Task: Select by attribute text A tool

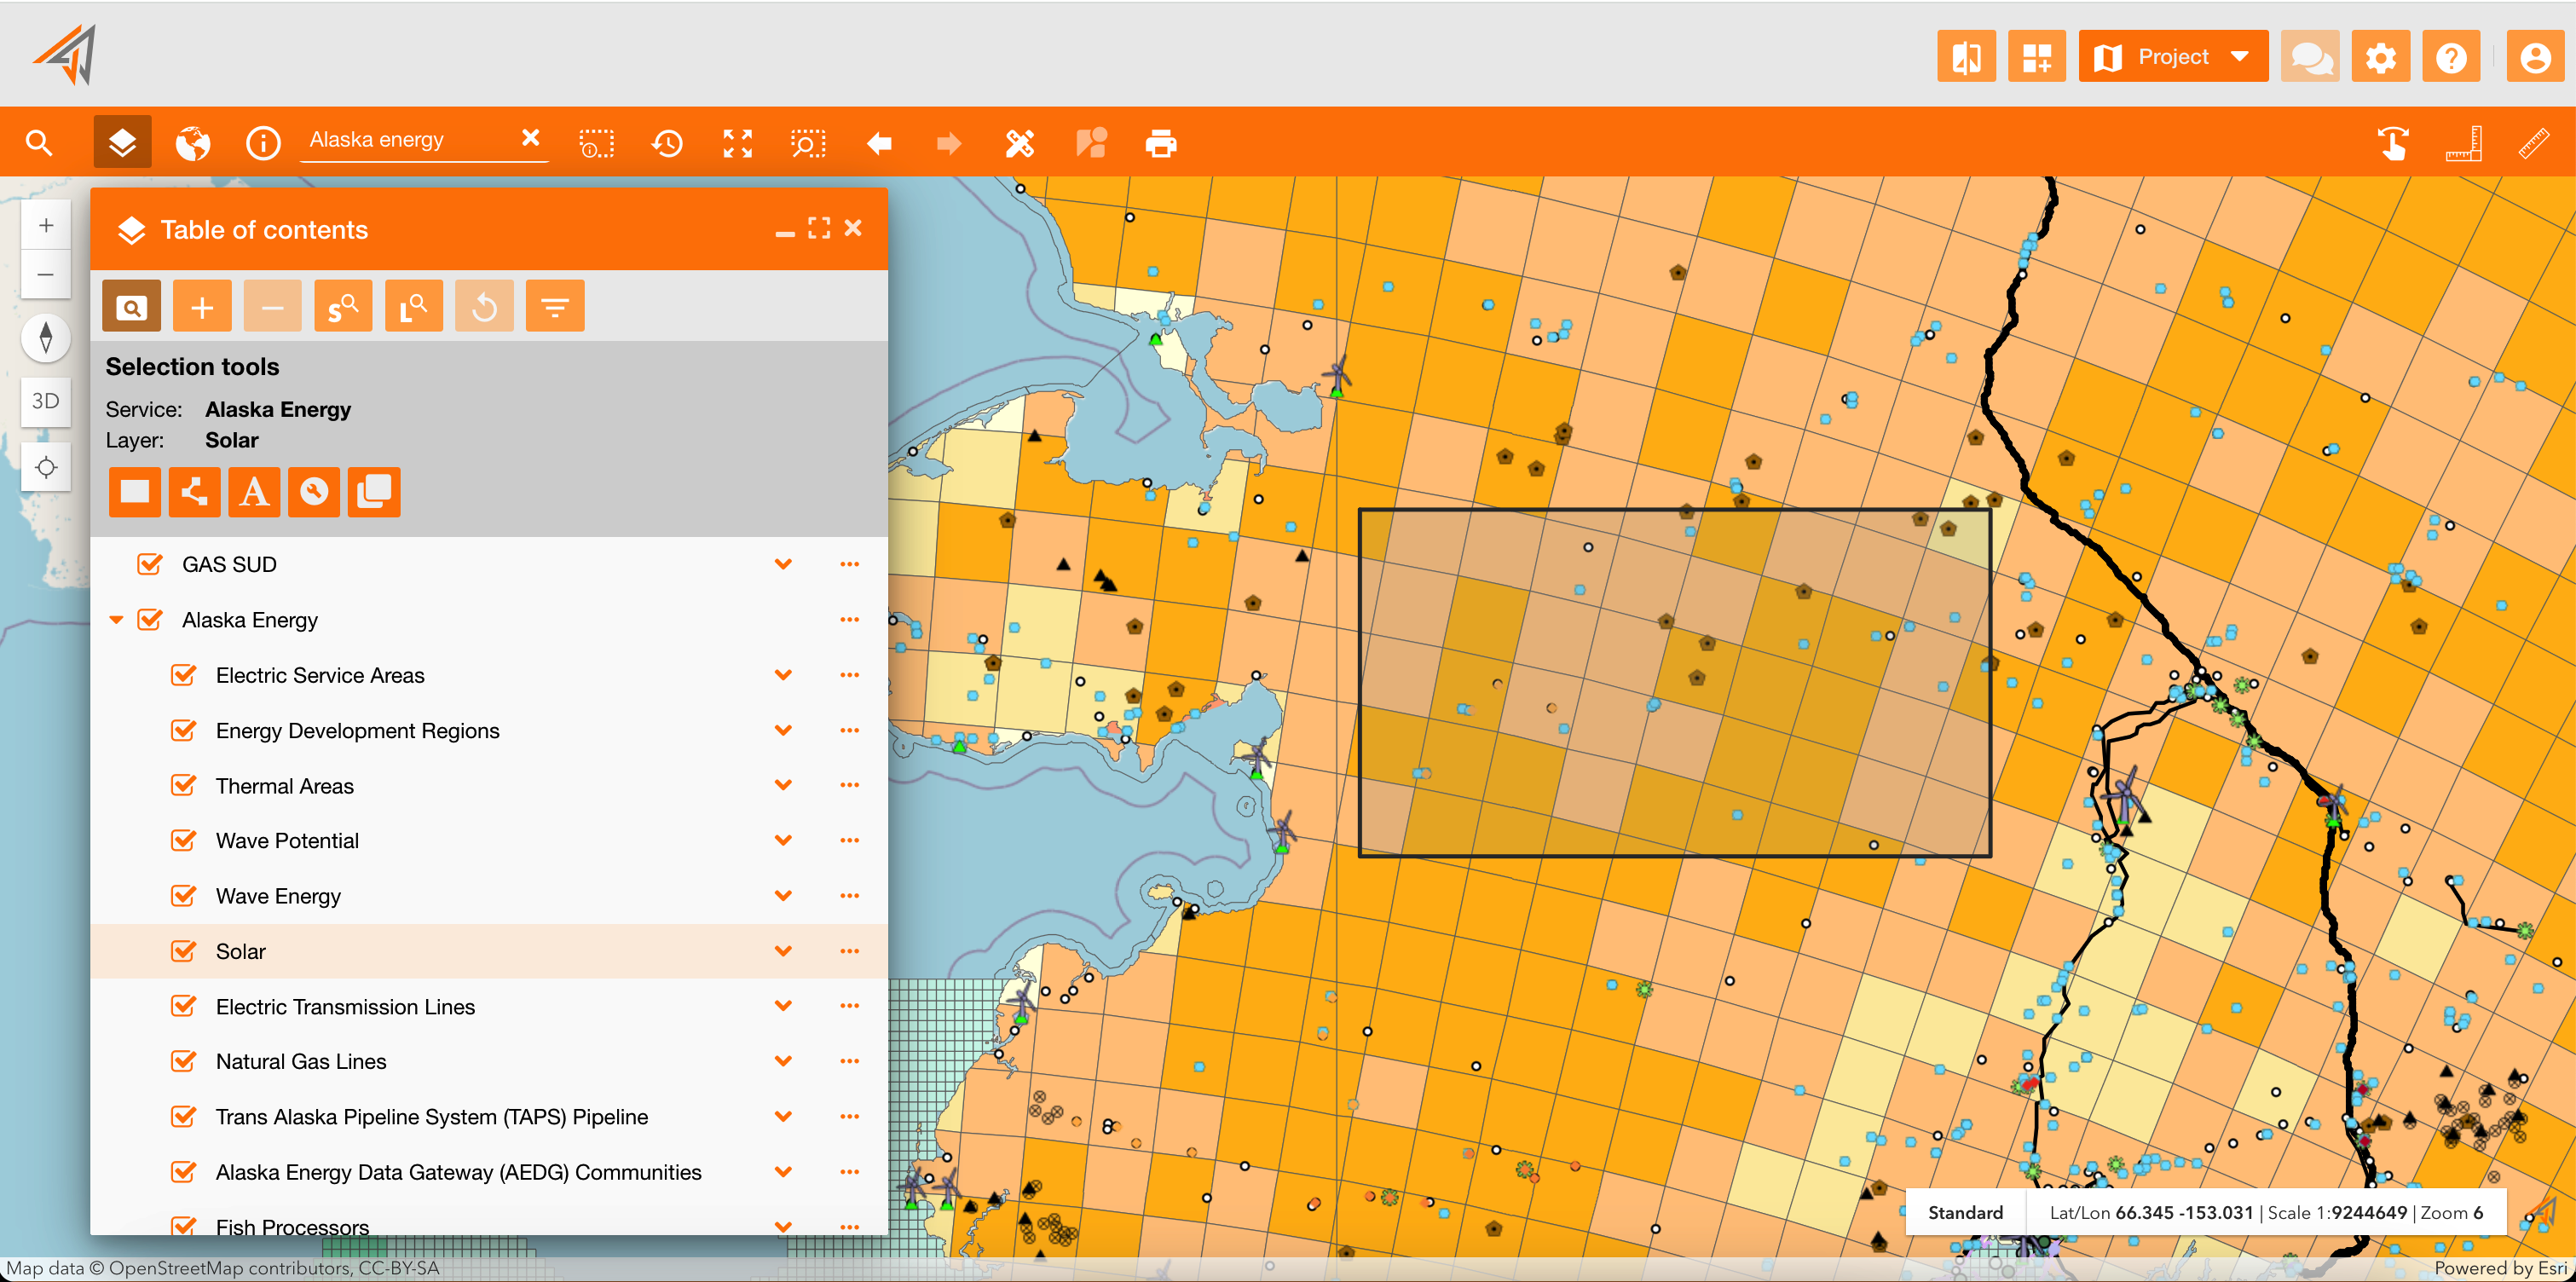Action: (254, 492)
